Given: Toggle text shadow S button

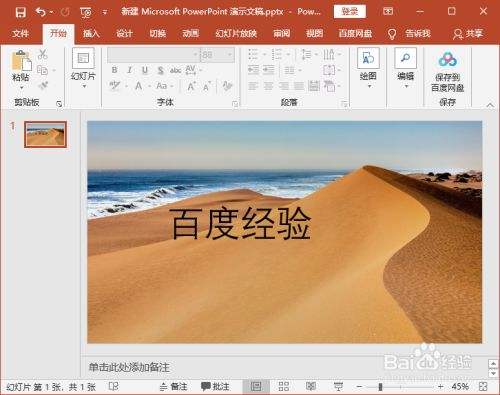Looking at the screenshot, I should 161,70.
